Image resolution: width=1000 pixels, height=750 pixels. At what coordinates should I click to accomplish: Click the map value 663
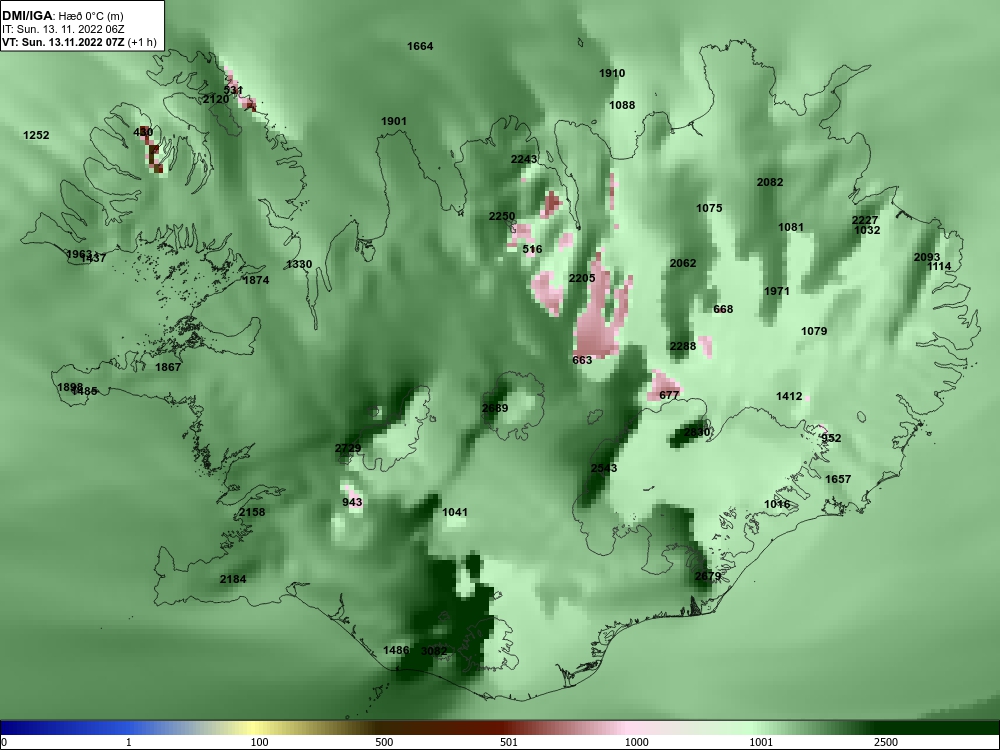[x=582, y=360]
